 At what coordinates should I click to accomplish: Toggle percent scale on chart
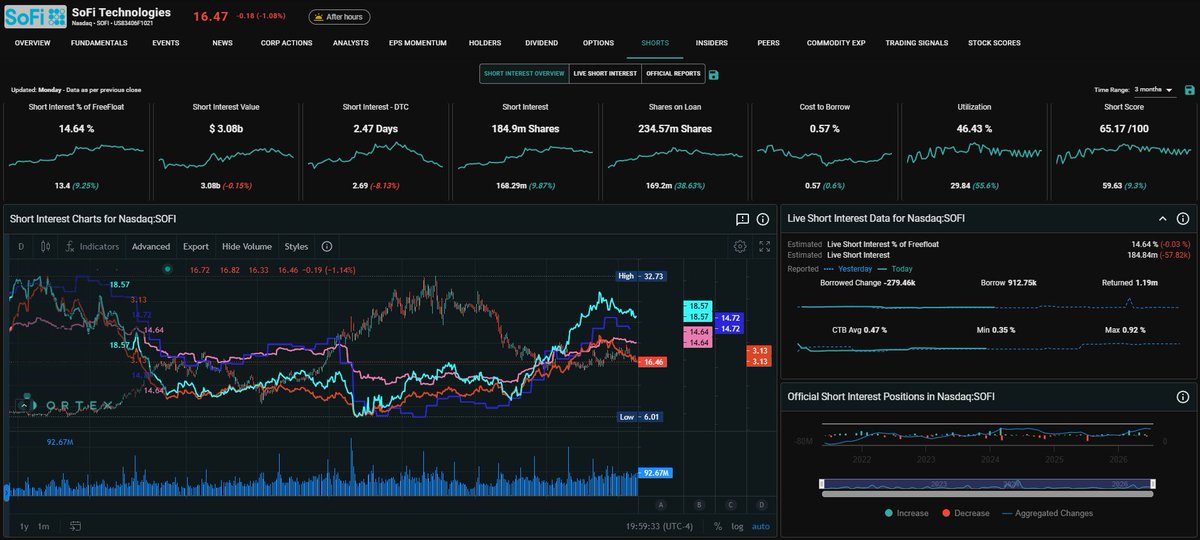718,526
